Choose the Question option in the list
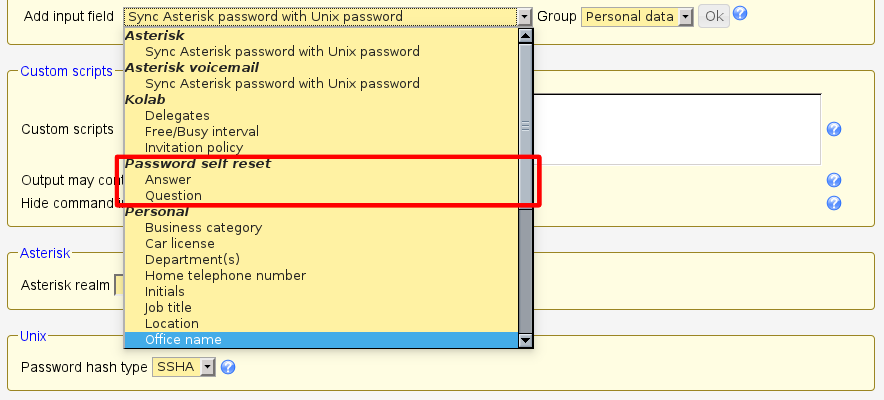 point(173,196)
